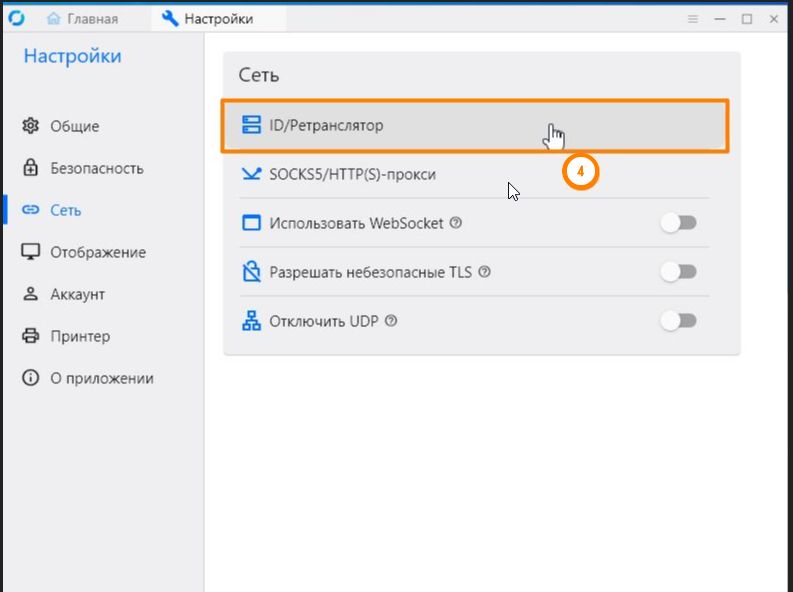This screenshot has width=793, height=592.
Task: Open Принтер settings section
Action: pos(104,336)
